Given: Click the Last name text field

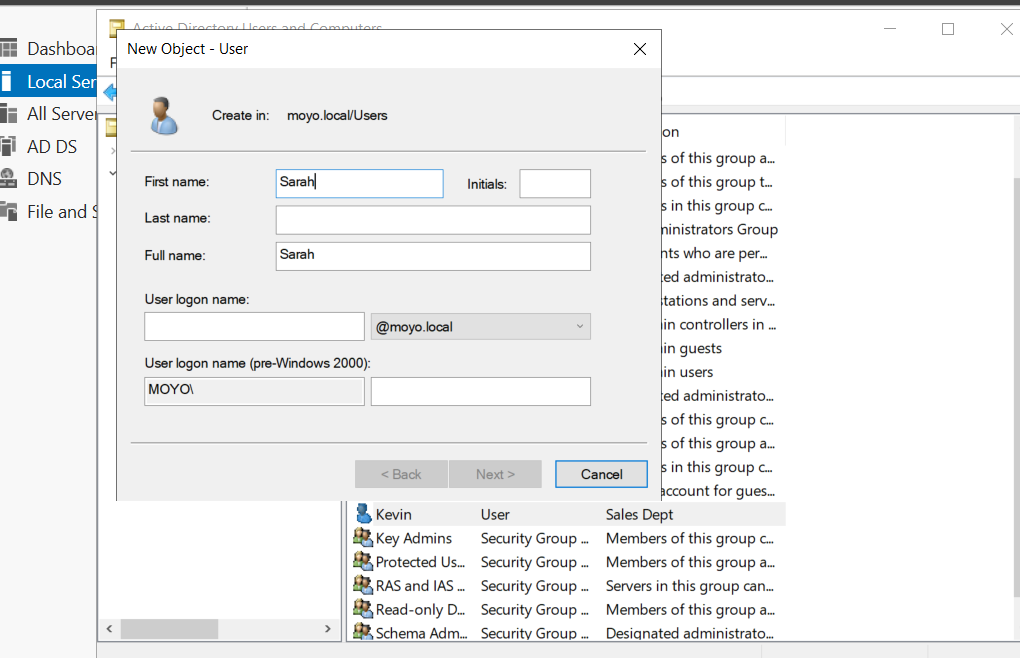Looking at the screenshot, I should (433, 220).
